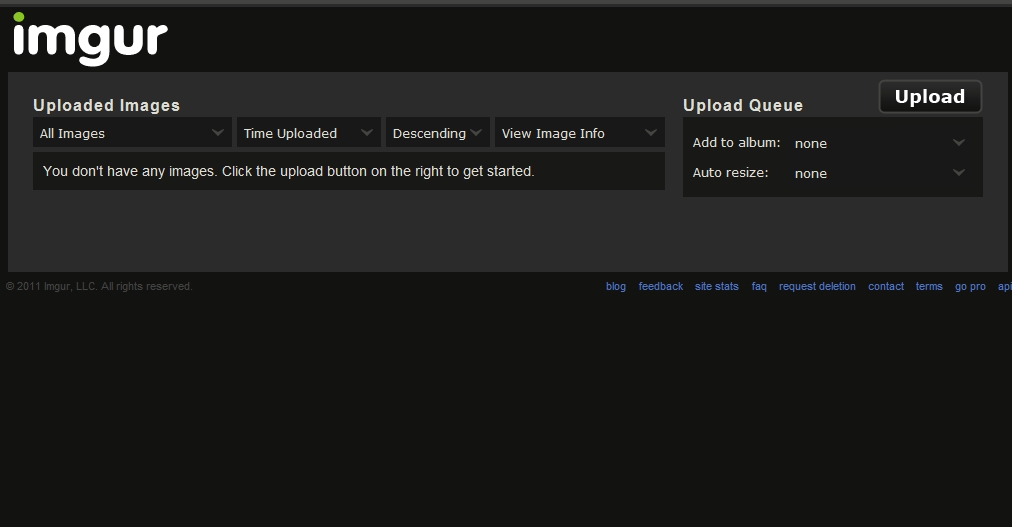Open the request deletion link
The height and width of the screenshot is (527, 1012).
tap(817, 286)
